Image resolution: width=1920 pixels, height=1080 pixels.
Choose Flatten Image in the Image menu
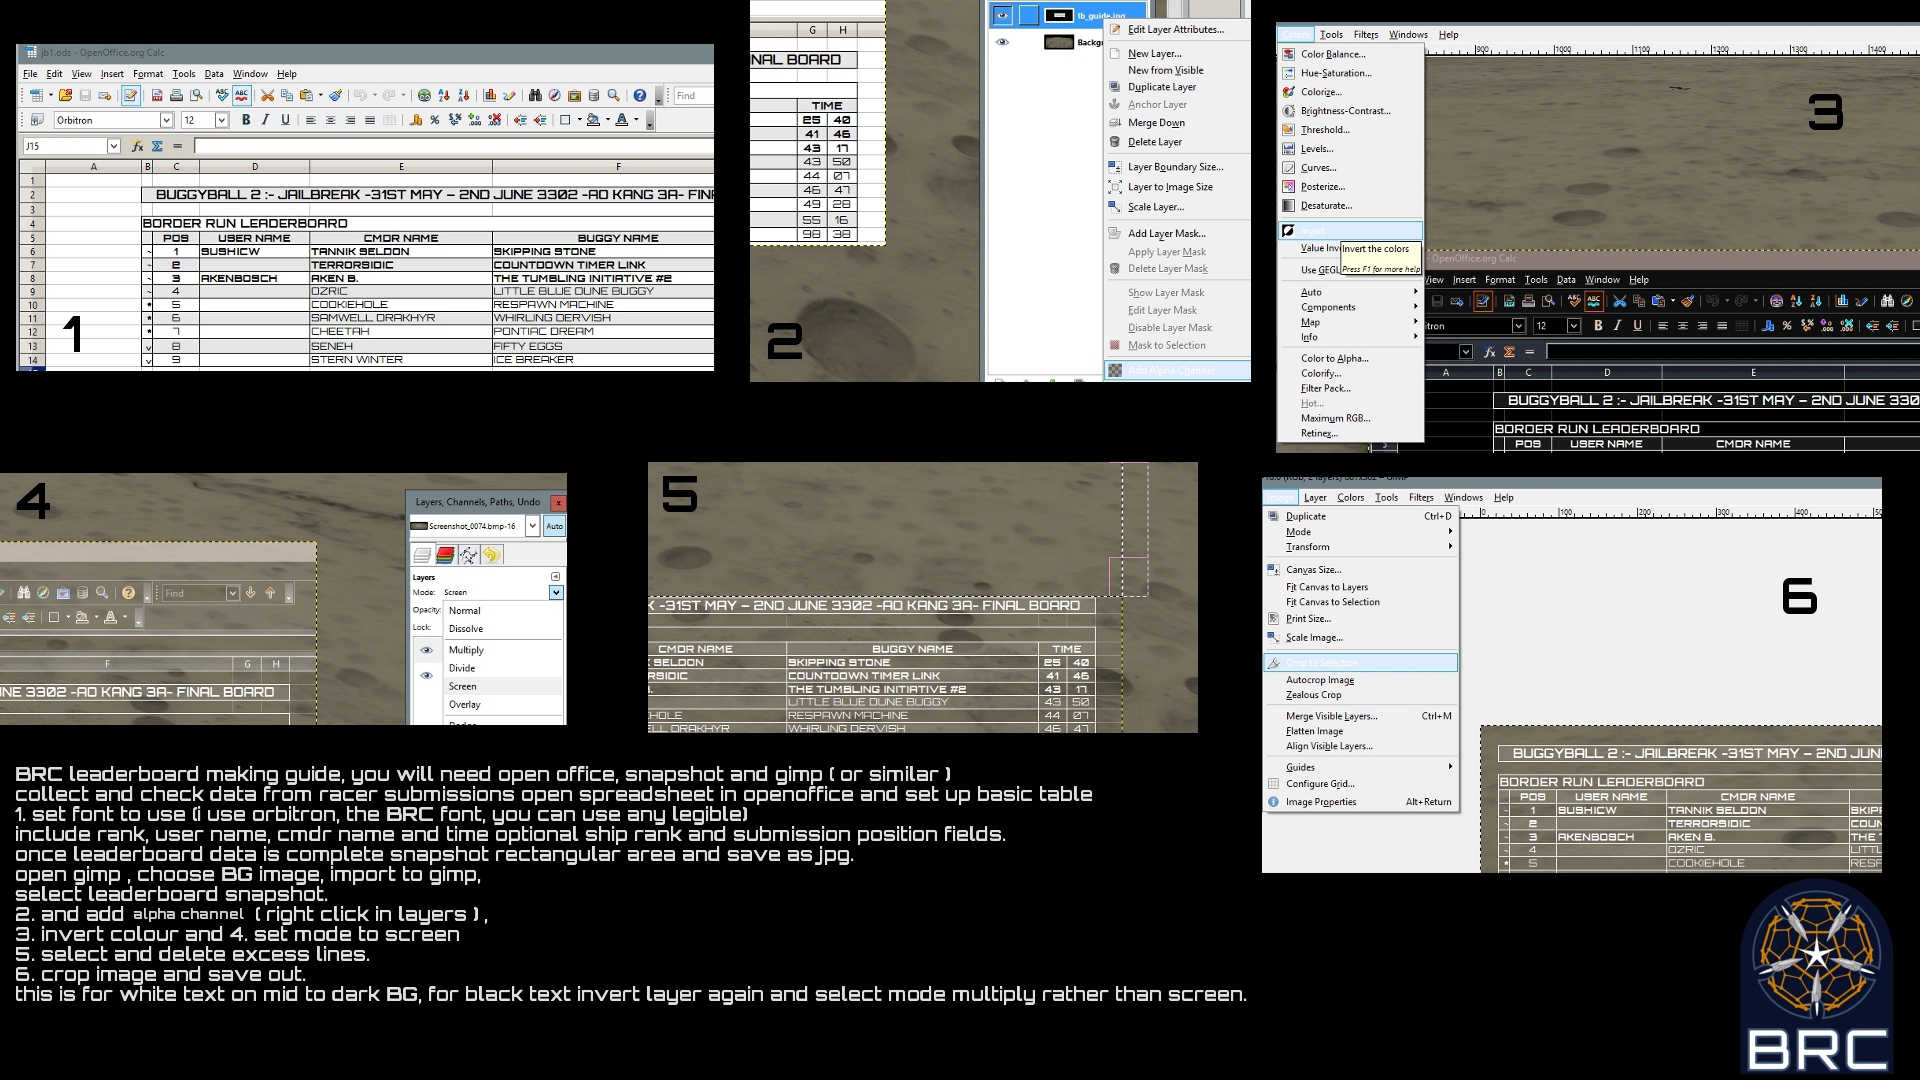click(1314, 731)
